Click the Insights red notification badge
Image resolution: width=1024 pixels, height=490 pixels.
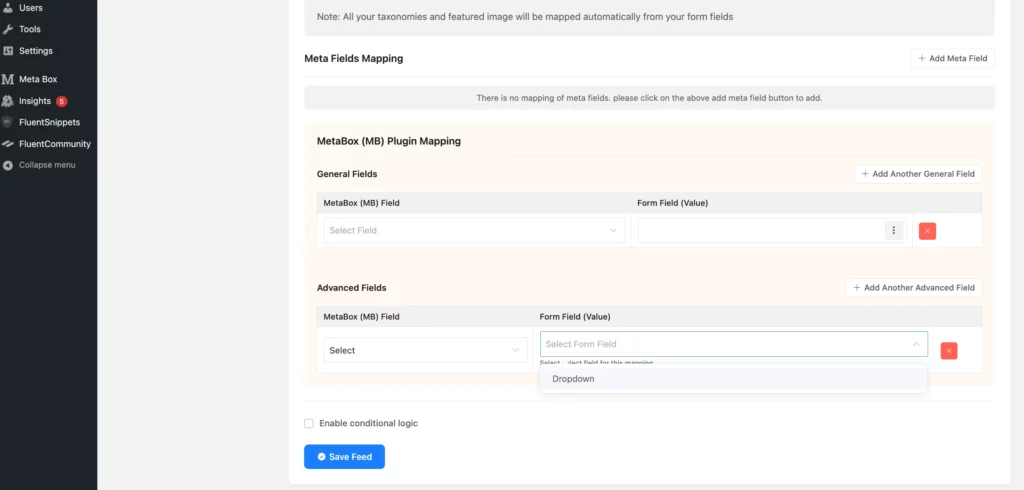click(x=61, y=101)
